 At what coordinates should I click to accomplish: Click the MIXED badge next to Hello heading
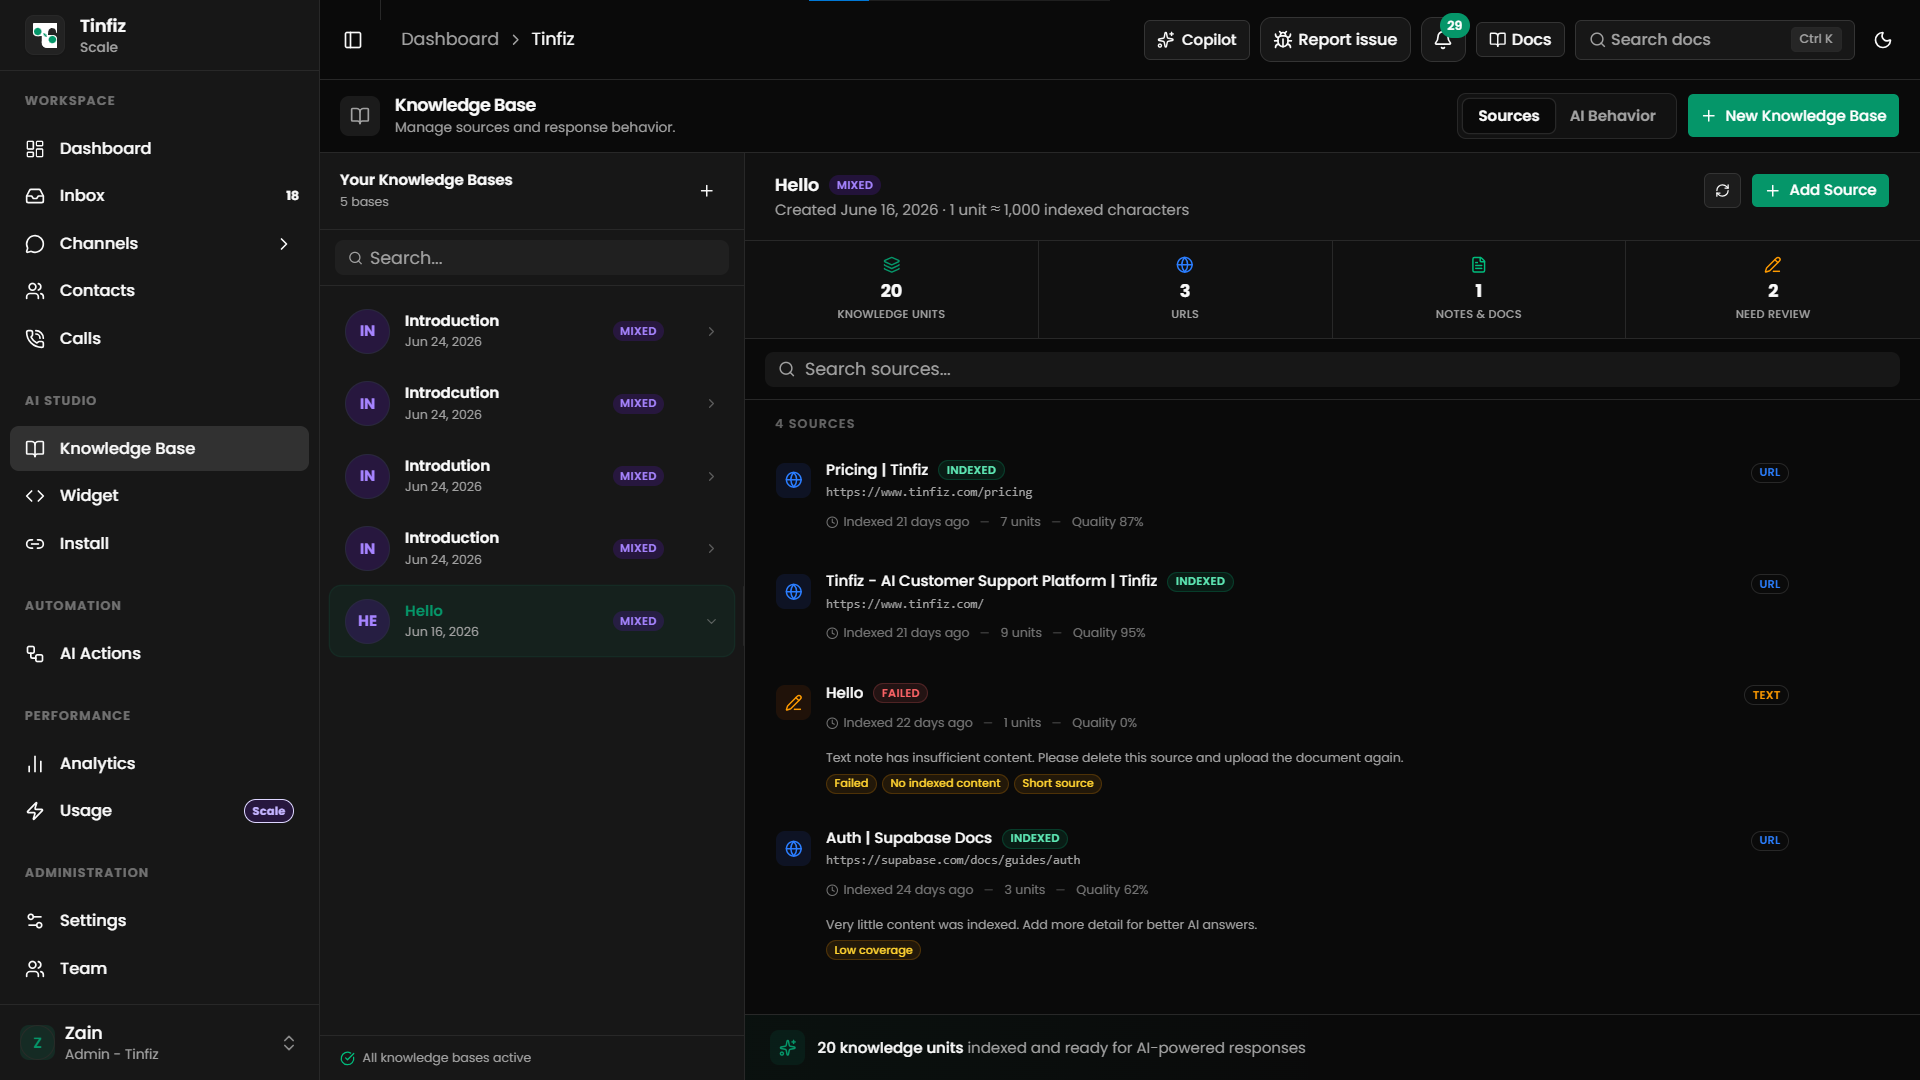coord(855,185)
